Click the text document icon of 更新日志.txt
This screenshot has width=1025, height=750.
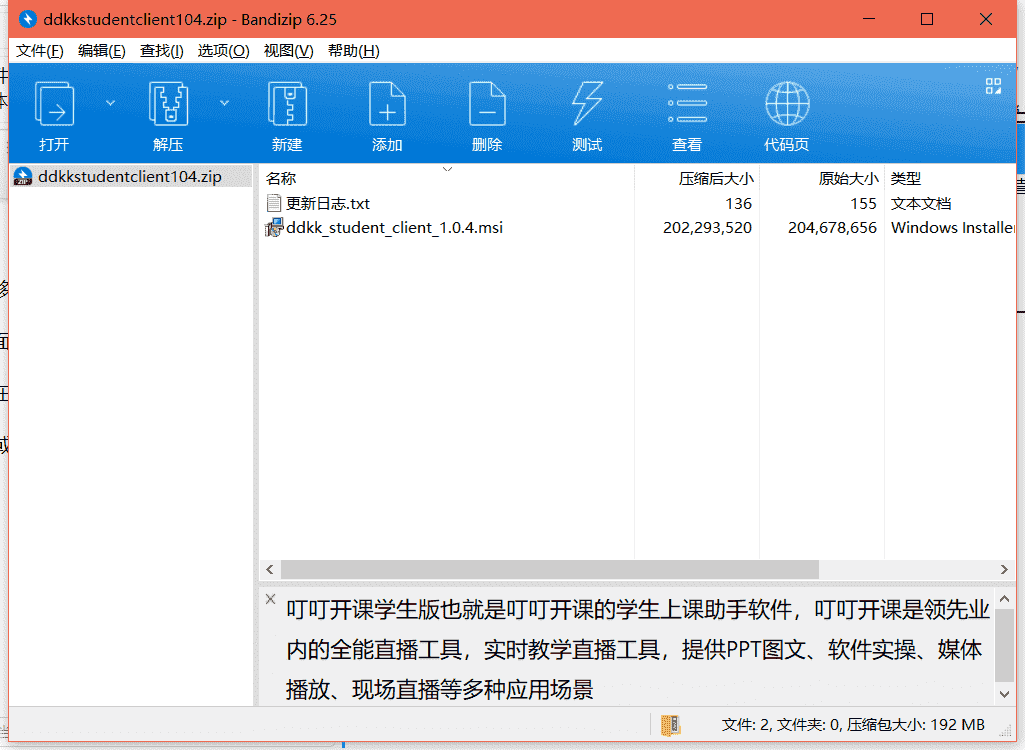pos(274,203)
